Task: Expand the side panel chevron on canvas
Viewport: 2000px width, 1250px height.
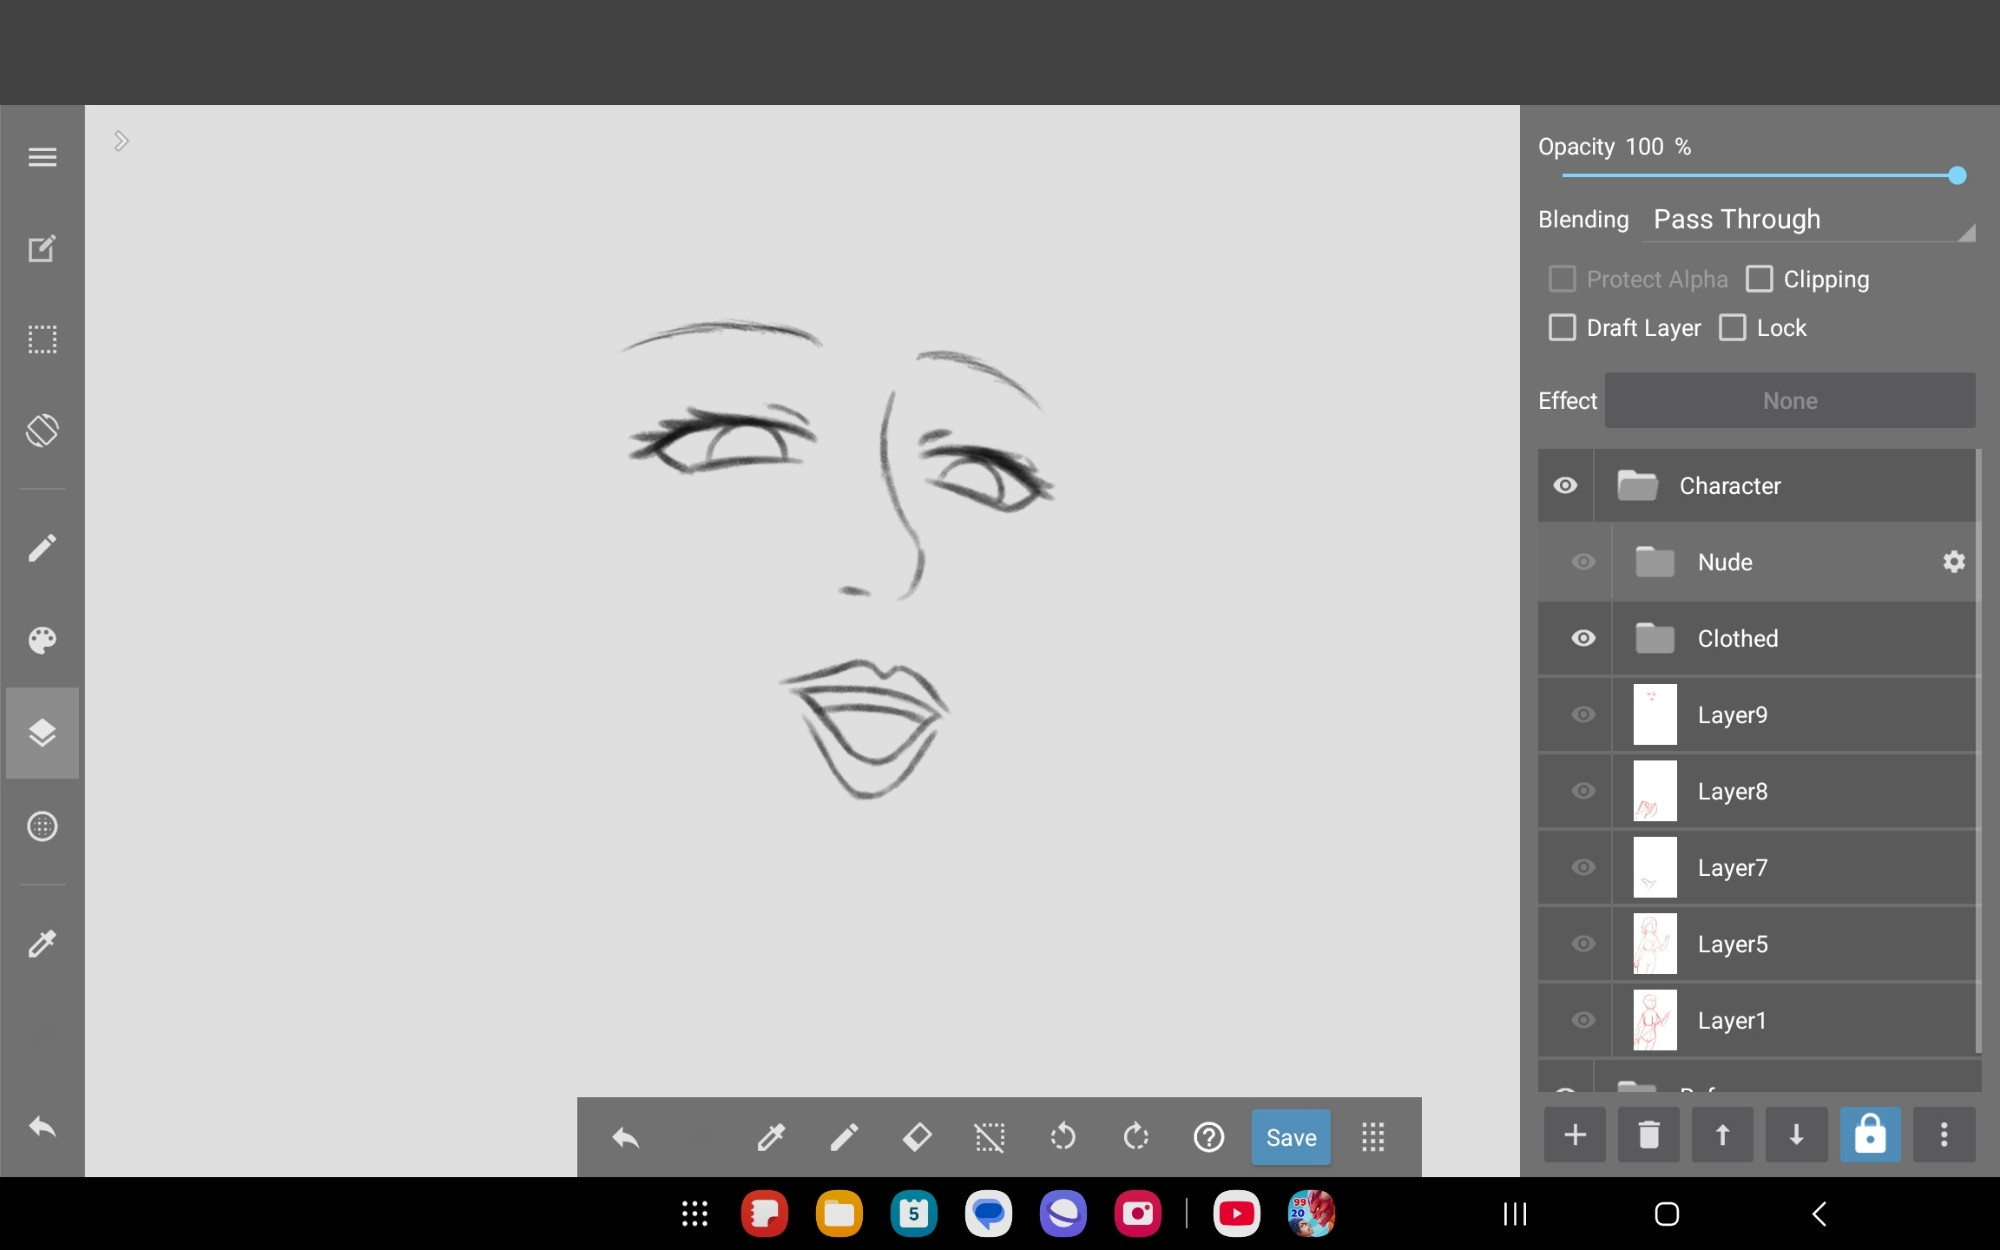Action: tap(121, 141)
